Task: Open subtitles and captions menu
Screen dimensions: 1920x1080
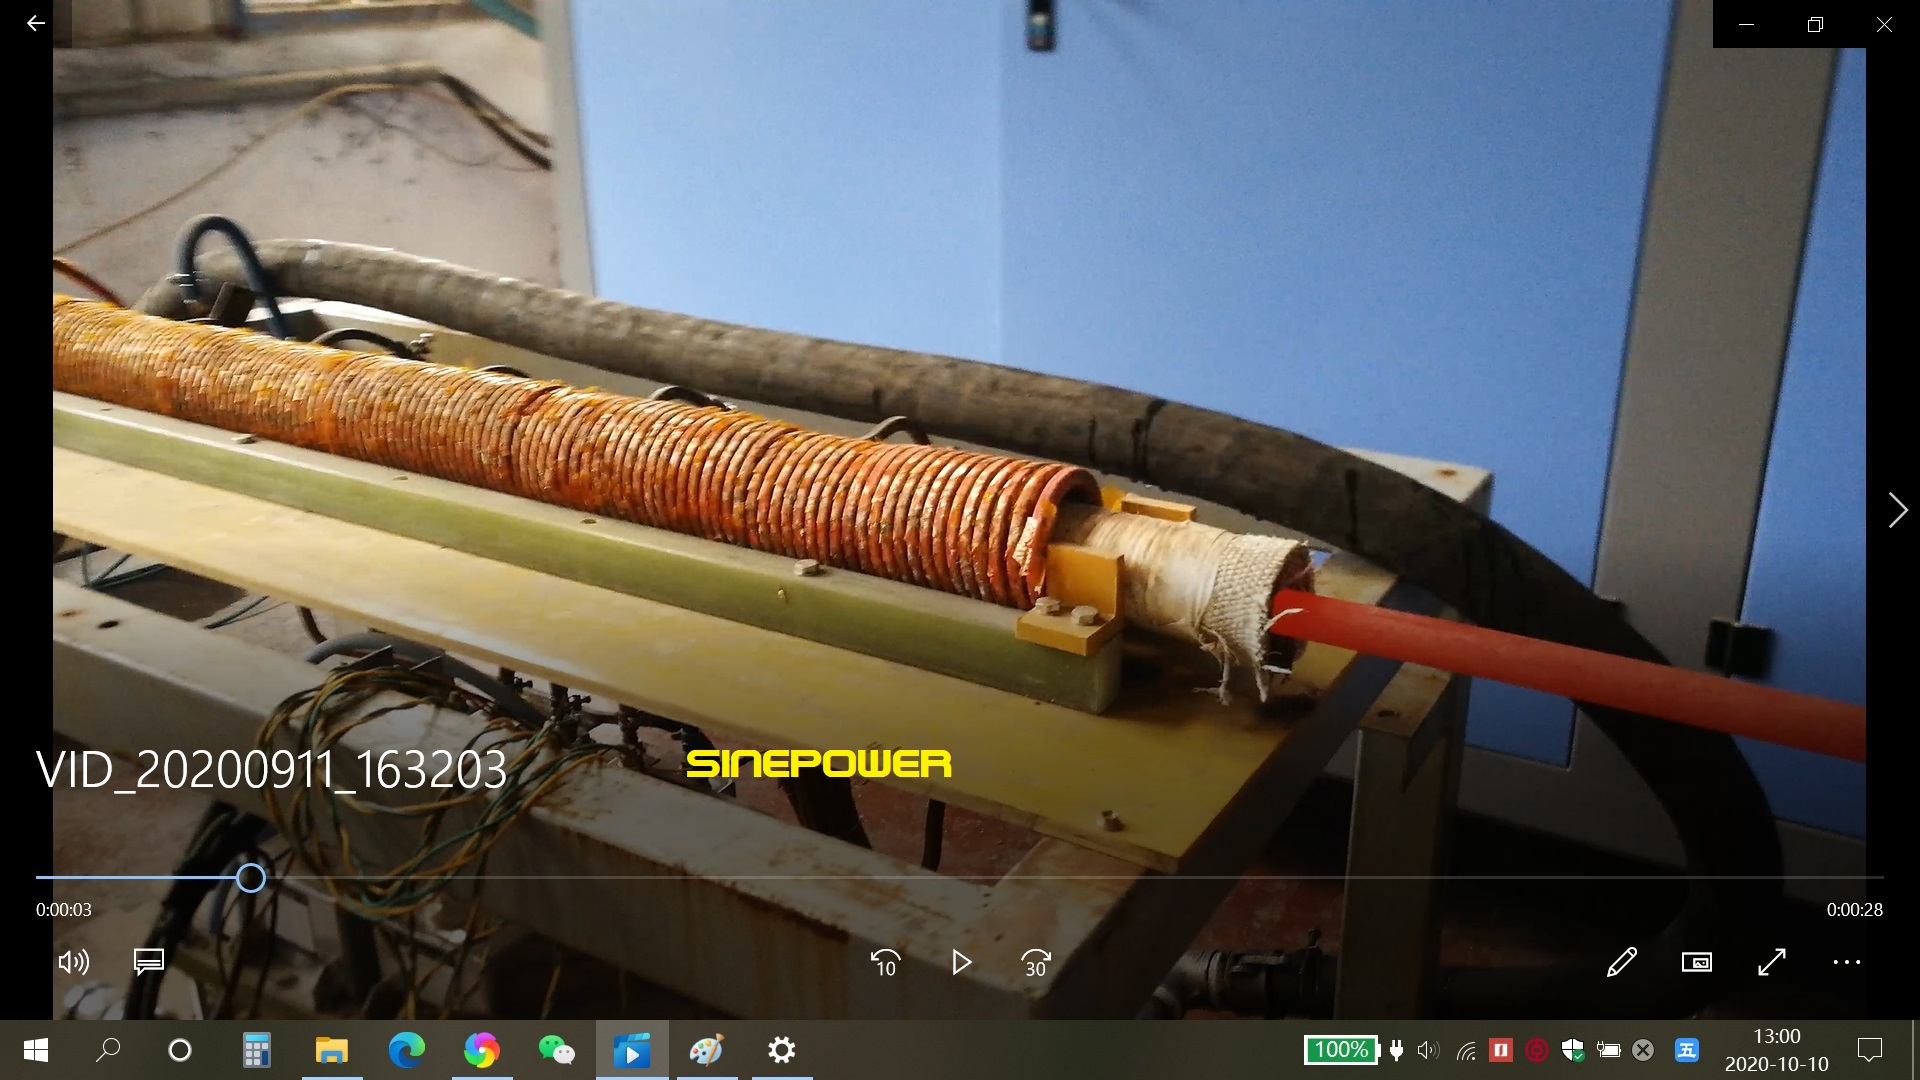Action: point(149,962)
